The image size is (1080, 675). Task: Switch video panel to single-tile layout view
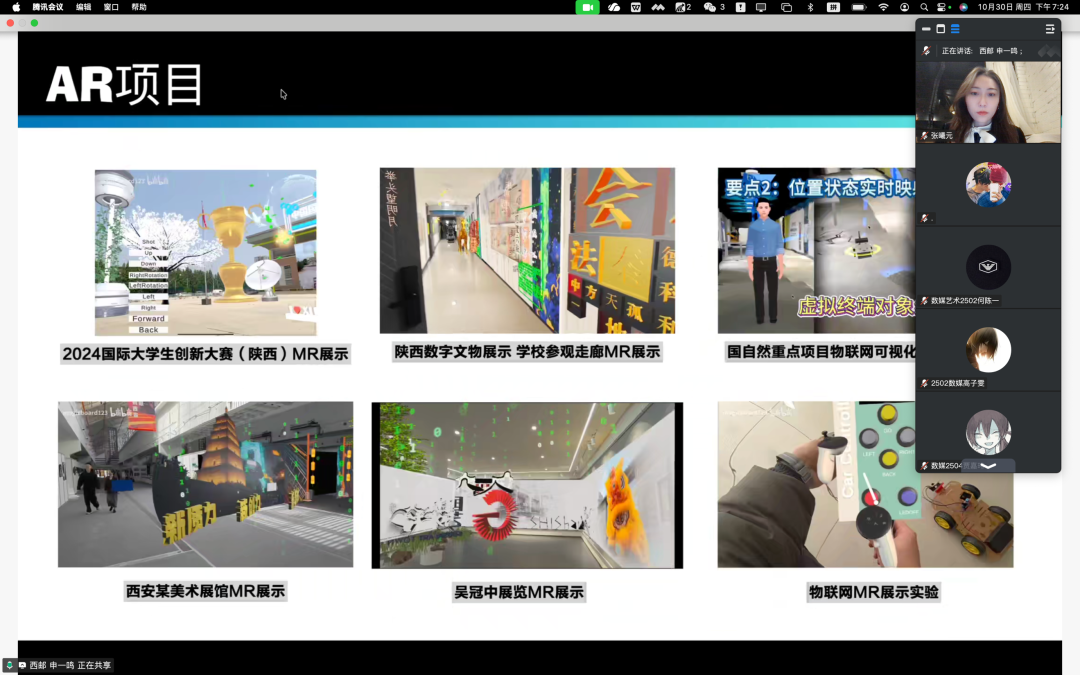(x=941, y=29)
